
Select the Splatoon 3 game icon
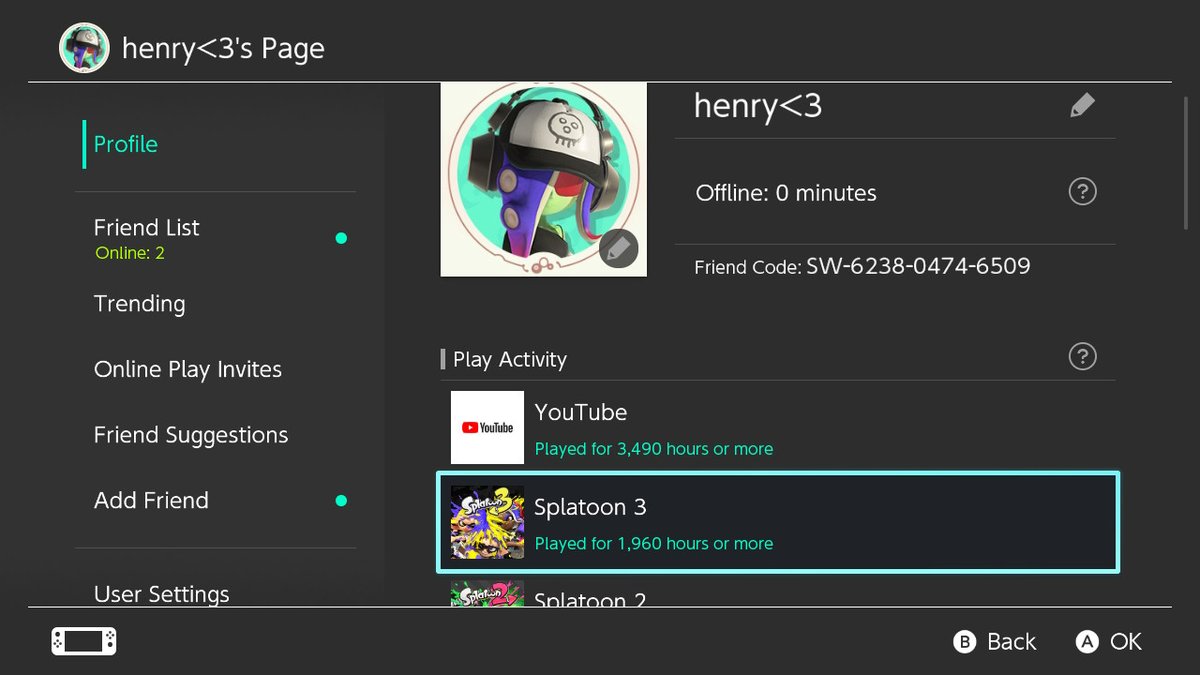coord(487,522)
